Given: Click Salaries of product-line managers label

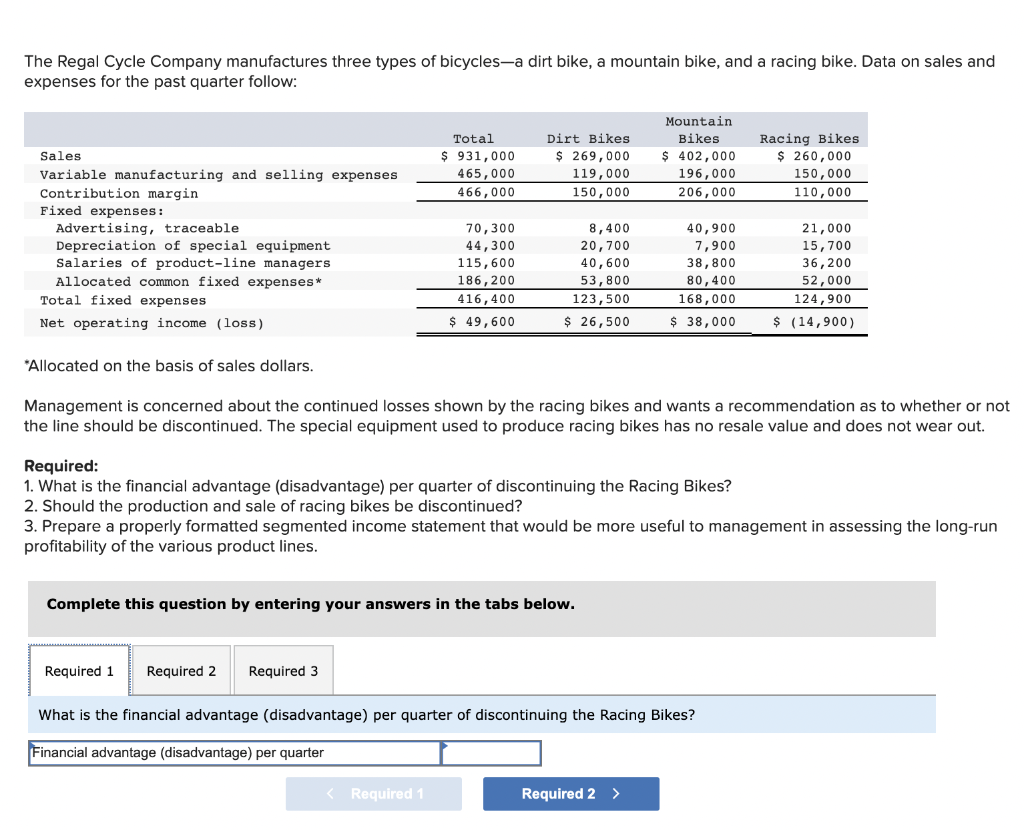Looking at the screenshot, I should click(193, 263).
